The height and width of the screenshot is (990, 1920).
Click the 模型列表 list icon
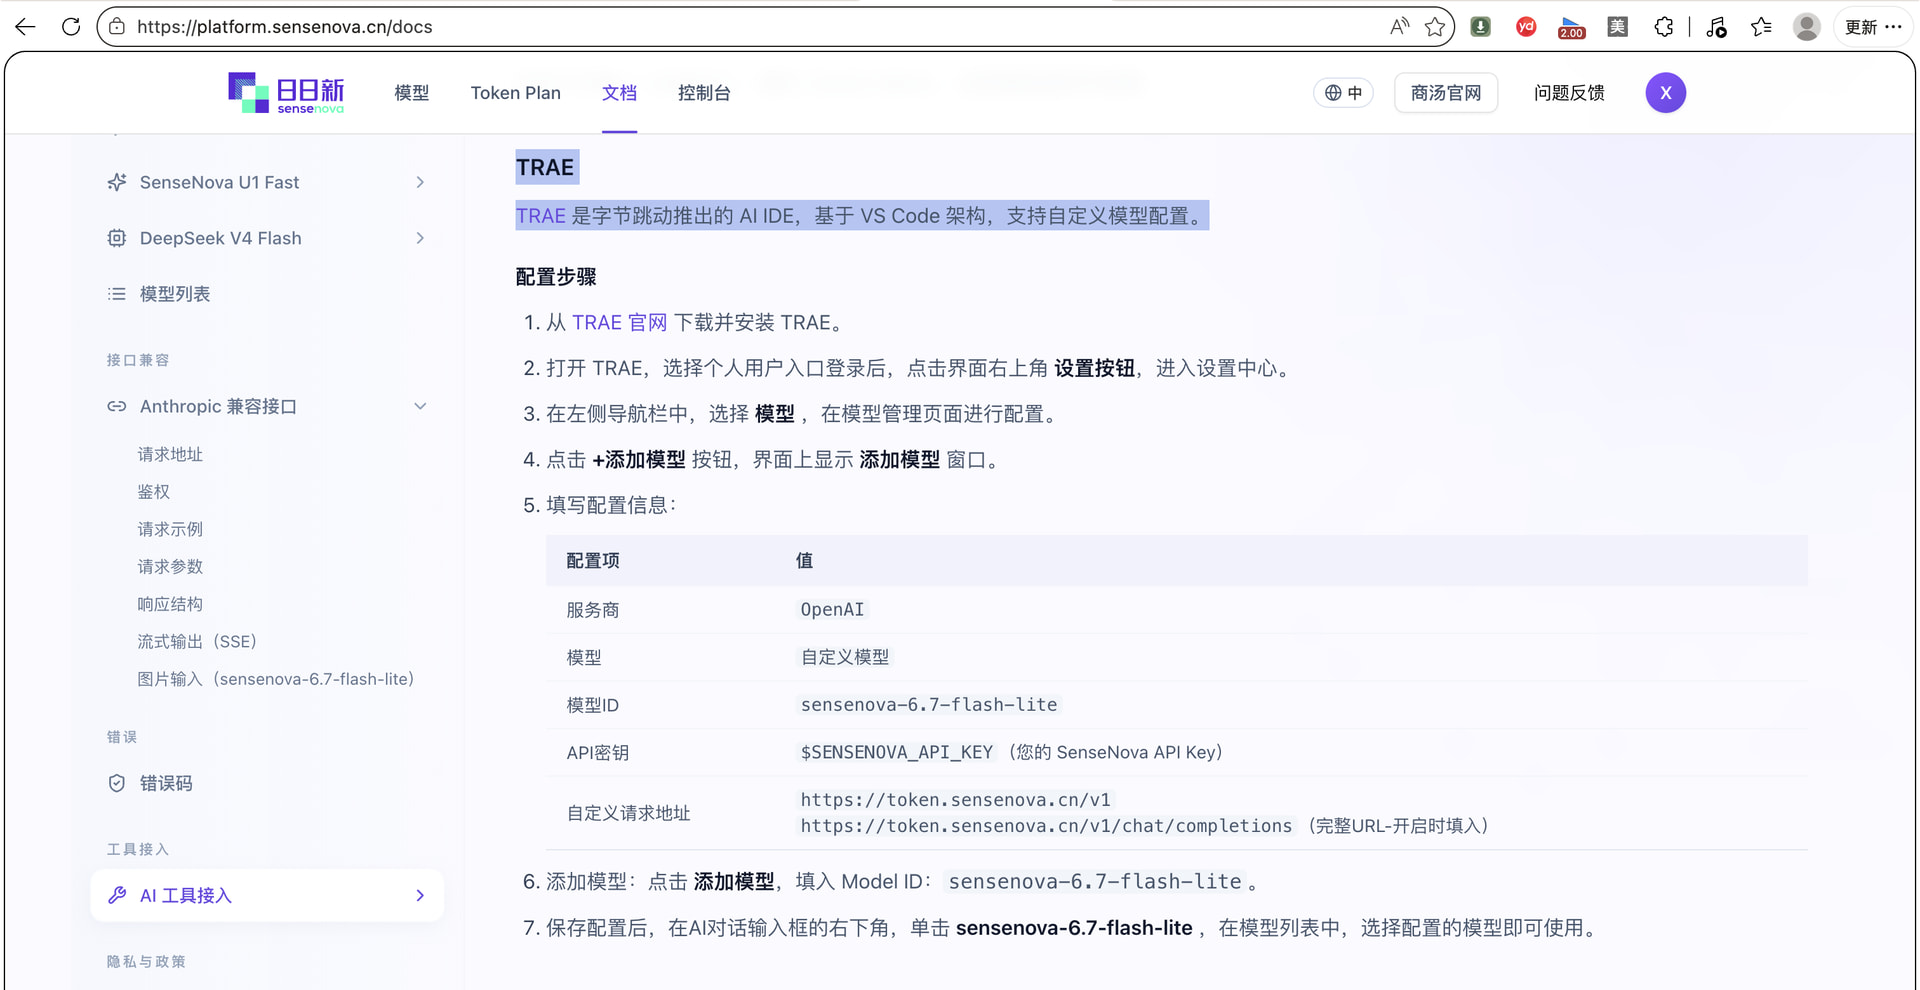coord(117,294)
